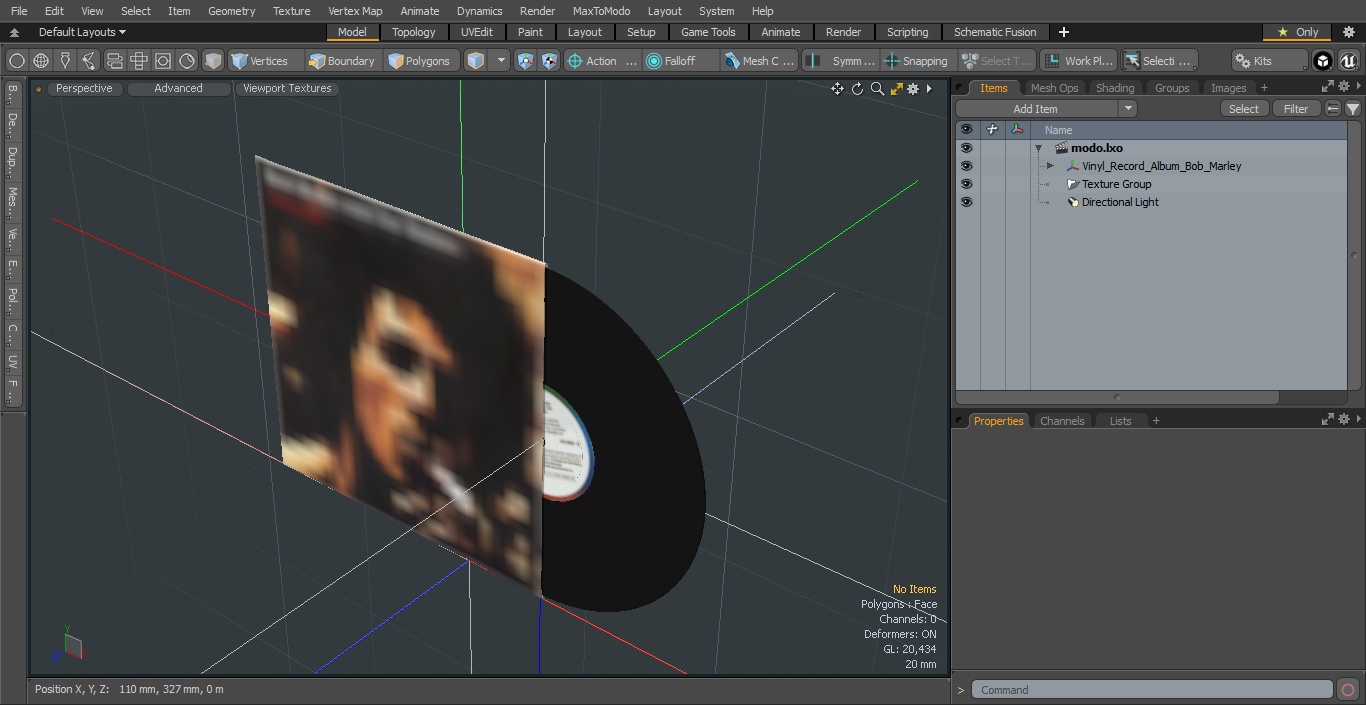Open the selection mode dropdown arrow
This screenshot has width=1366, height=705.
tap(501, 61)
